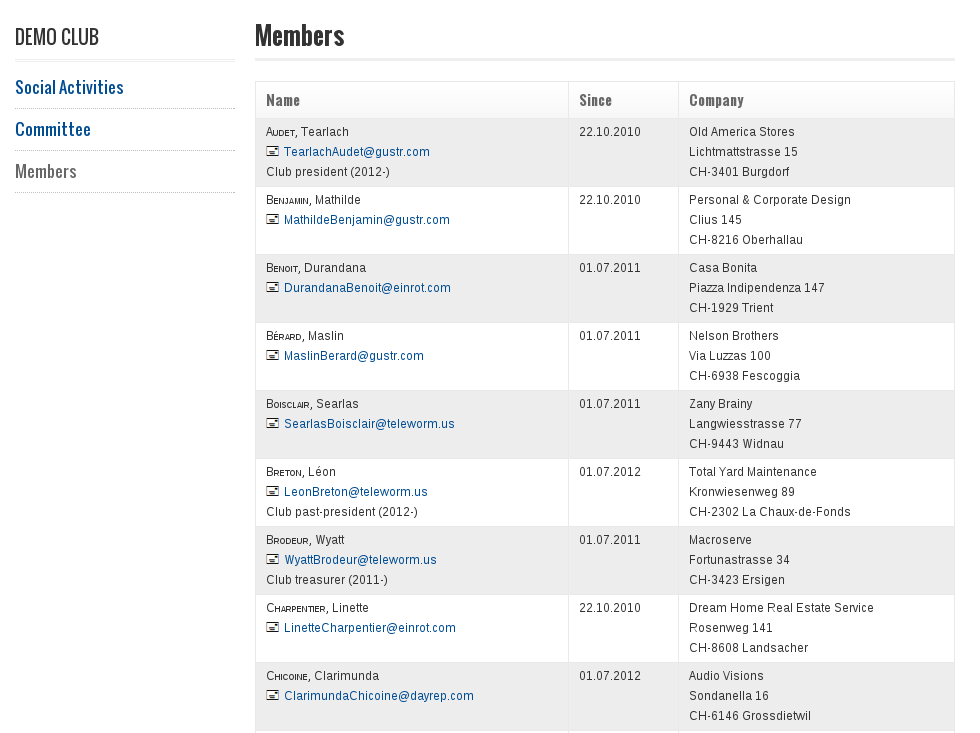Open the Social Activities page
This screenshot has width=980, height=733.
[69, 87]
